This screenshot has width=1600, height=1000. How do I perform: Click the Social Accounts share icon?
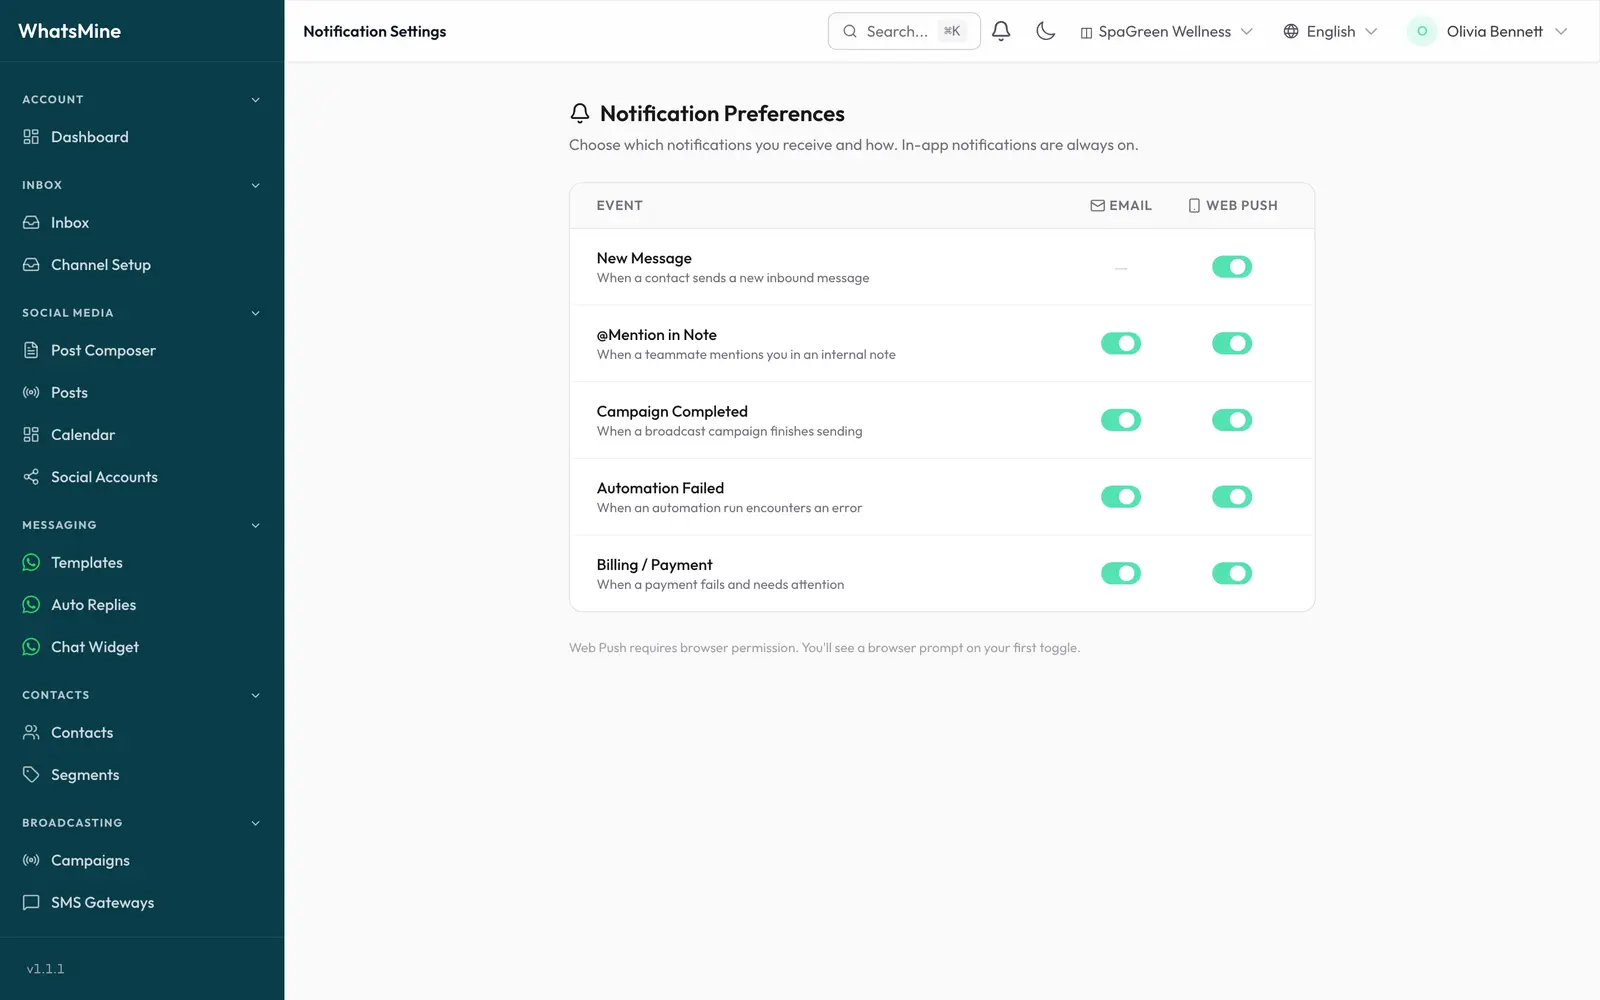[x=31, y=477]
